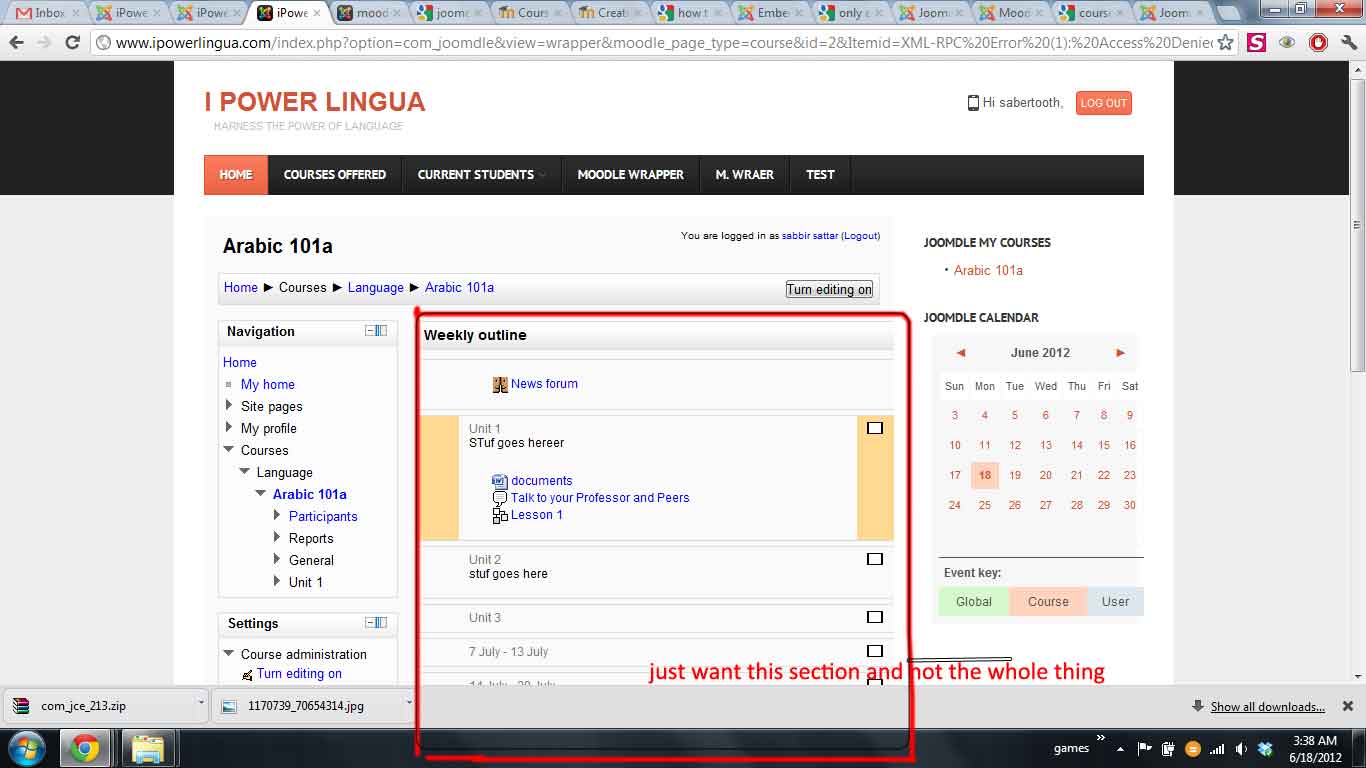Click the News forum icon
The image size is (1366, 768).
[500, 384]
